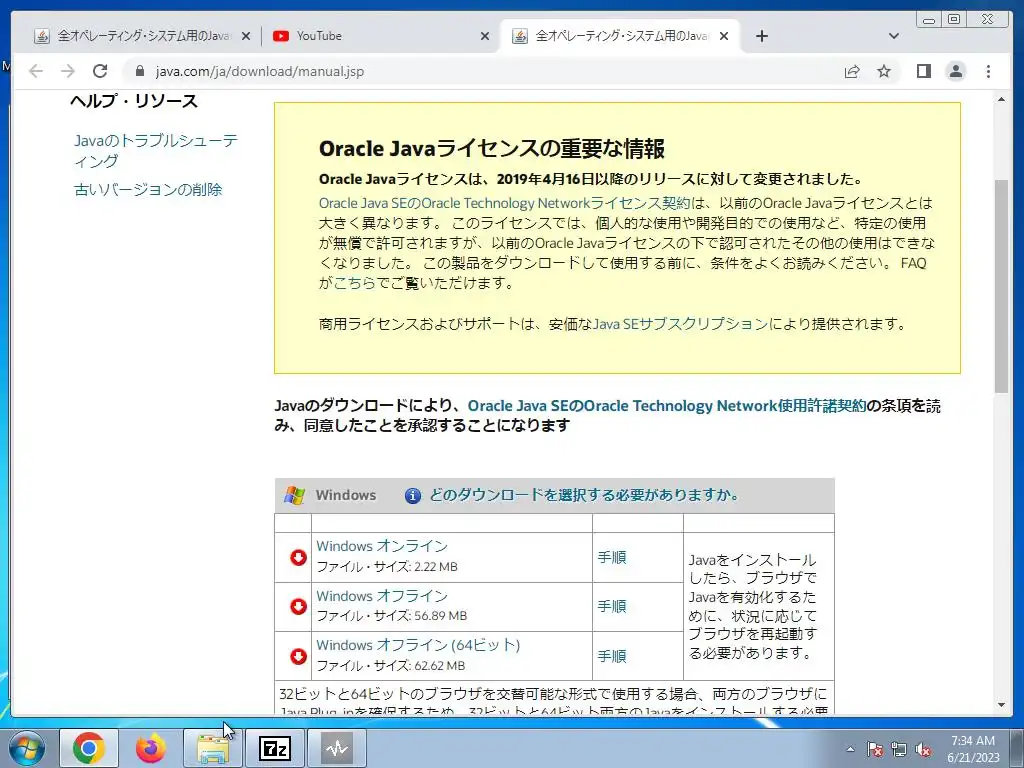The height and width of the screenshot is (768, 1024).
Task: Open 手順 link for Windows オンライン row
Action: click(612, 557)
